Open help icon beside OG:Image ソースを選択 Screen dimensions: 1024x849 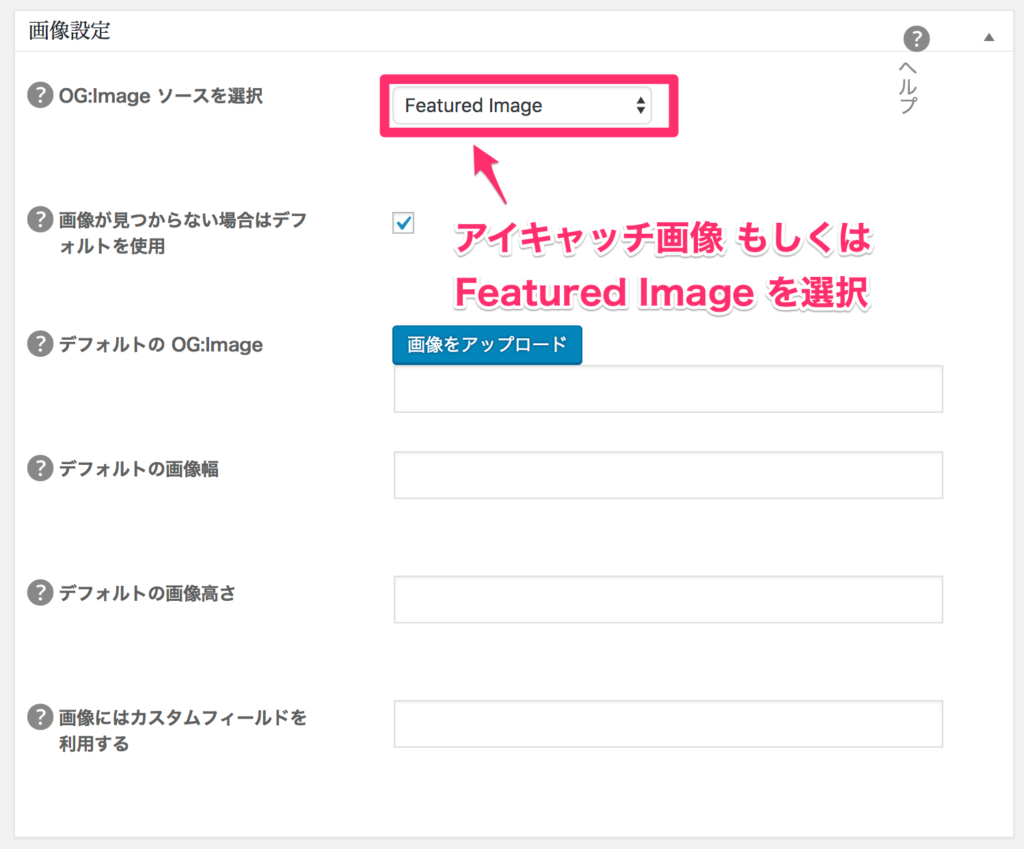40,95
